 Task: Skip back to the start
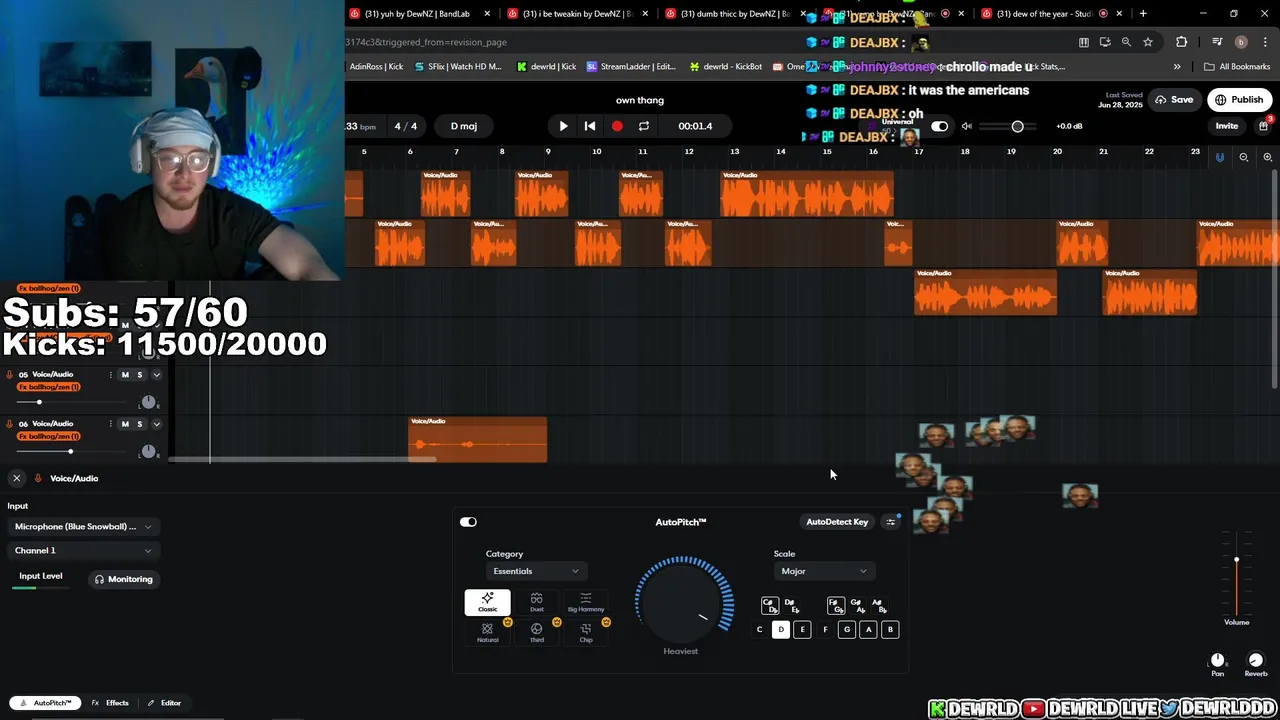(x=590, y=126)
